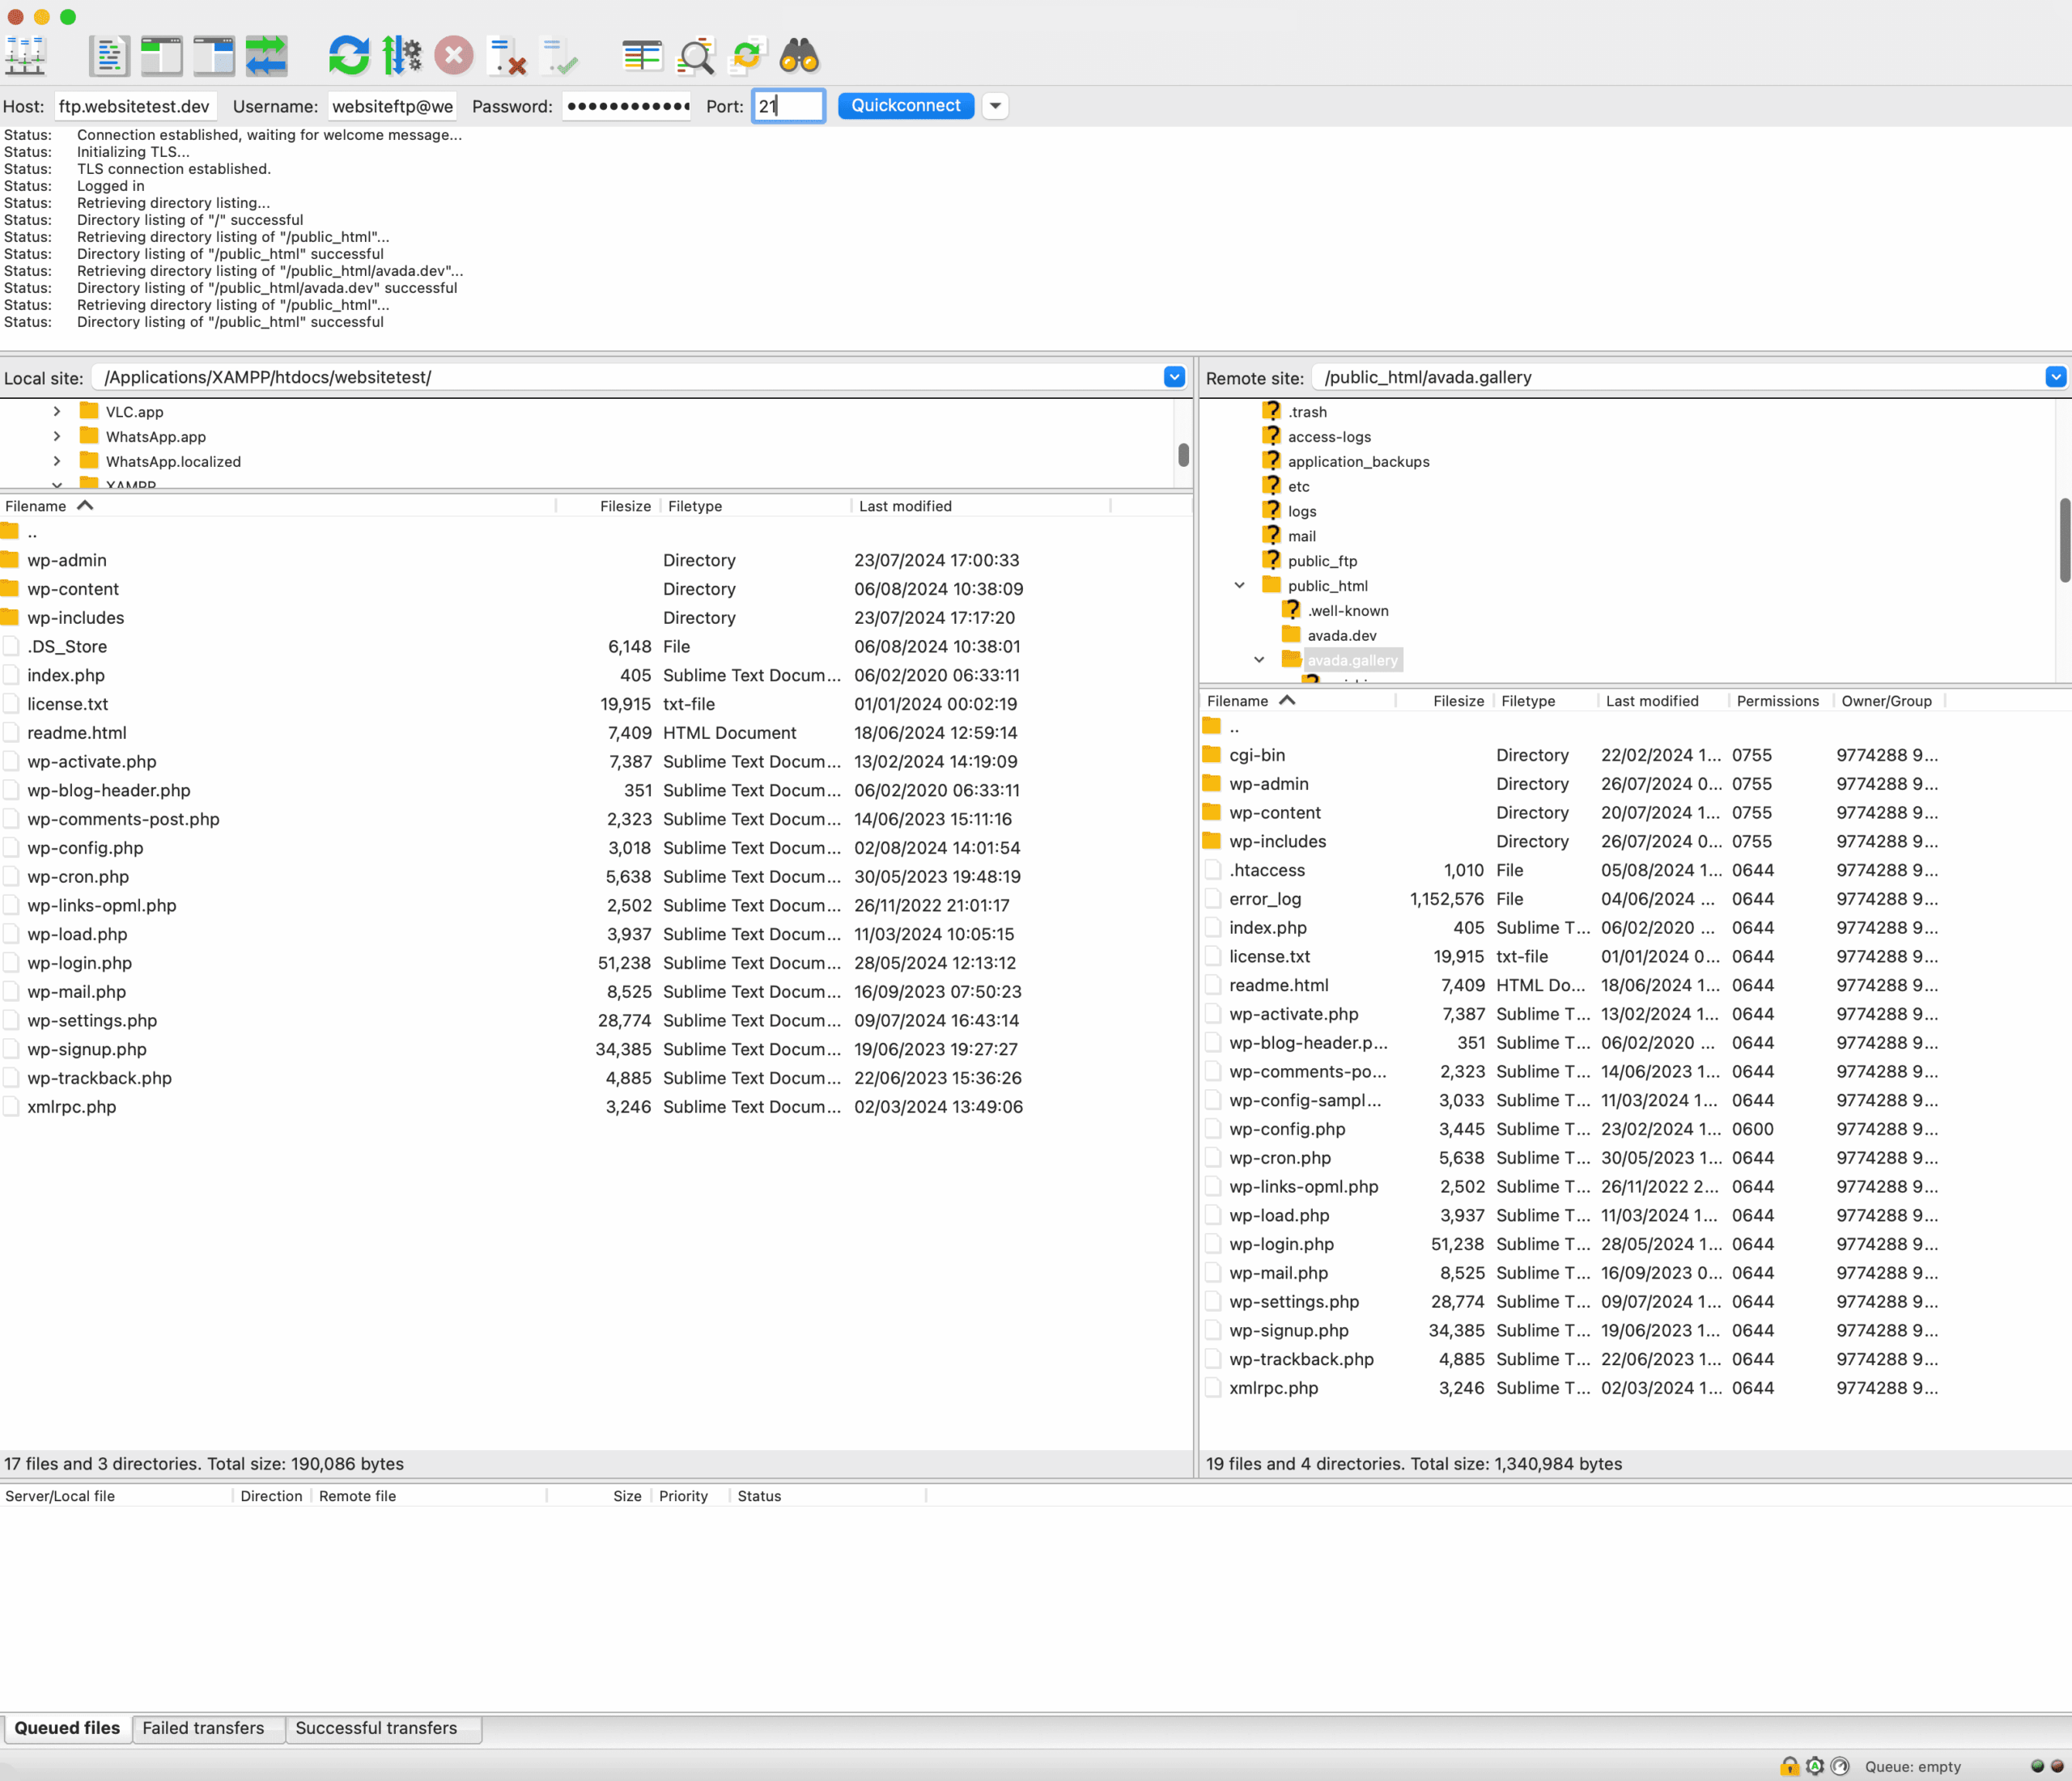Expand the WhatsApp.app folder
Image resolution: width=2072 pixels, height=1781 pixels.
tap(57, 436)
